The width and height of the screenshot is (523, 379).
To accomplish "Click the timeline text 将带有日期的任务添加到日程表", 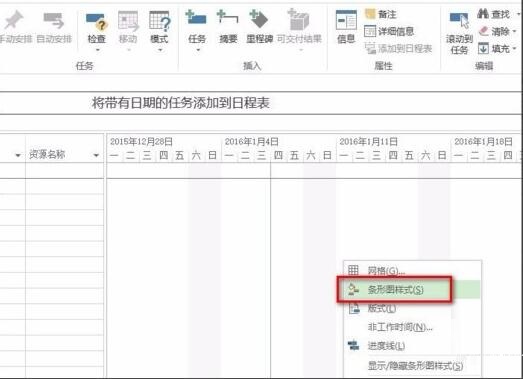I will 180,103.
